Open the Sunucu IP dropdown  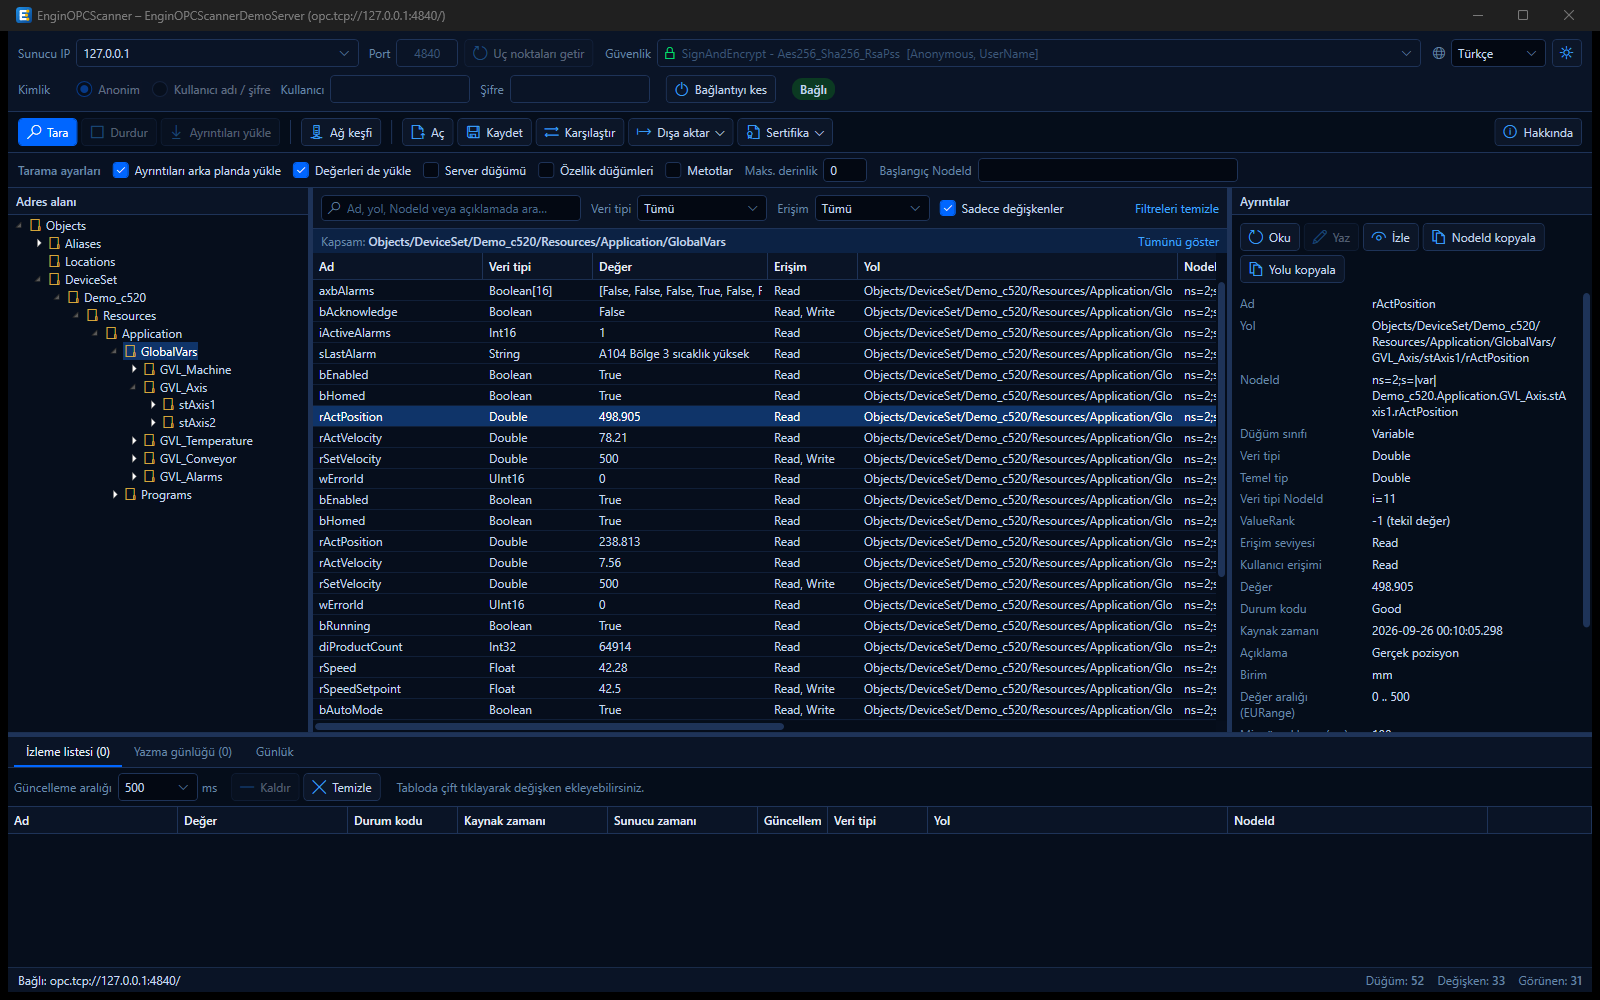coord(217,54)
